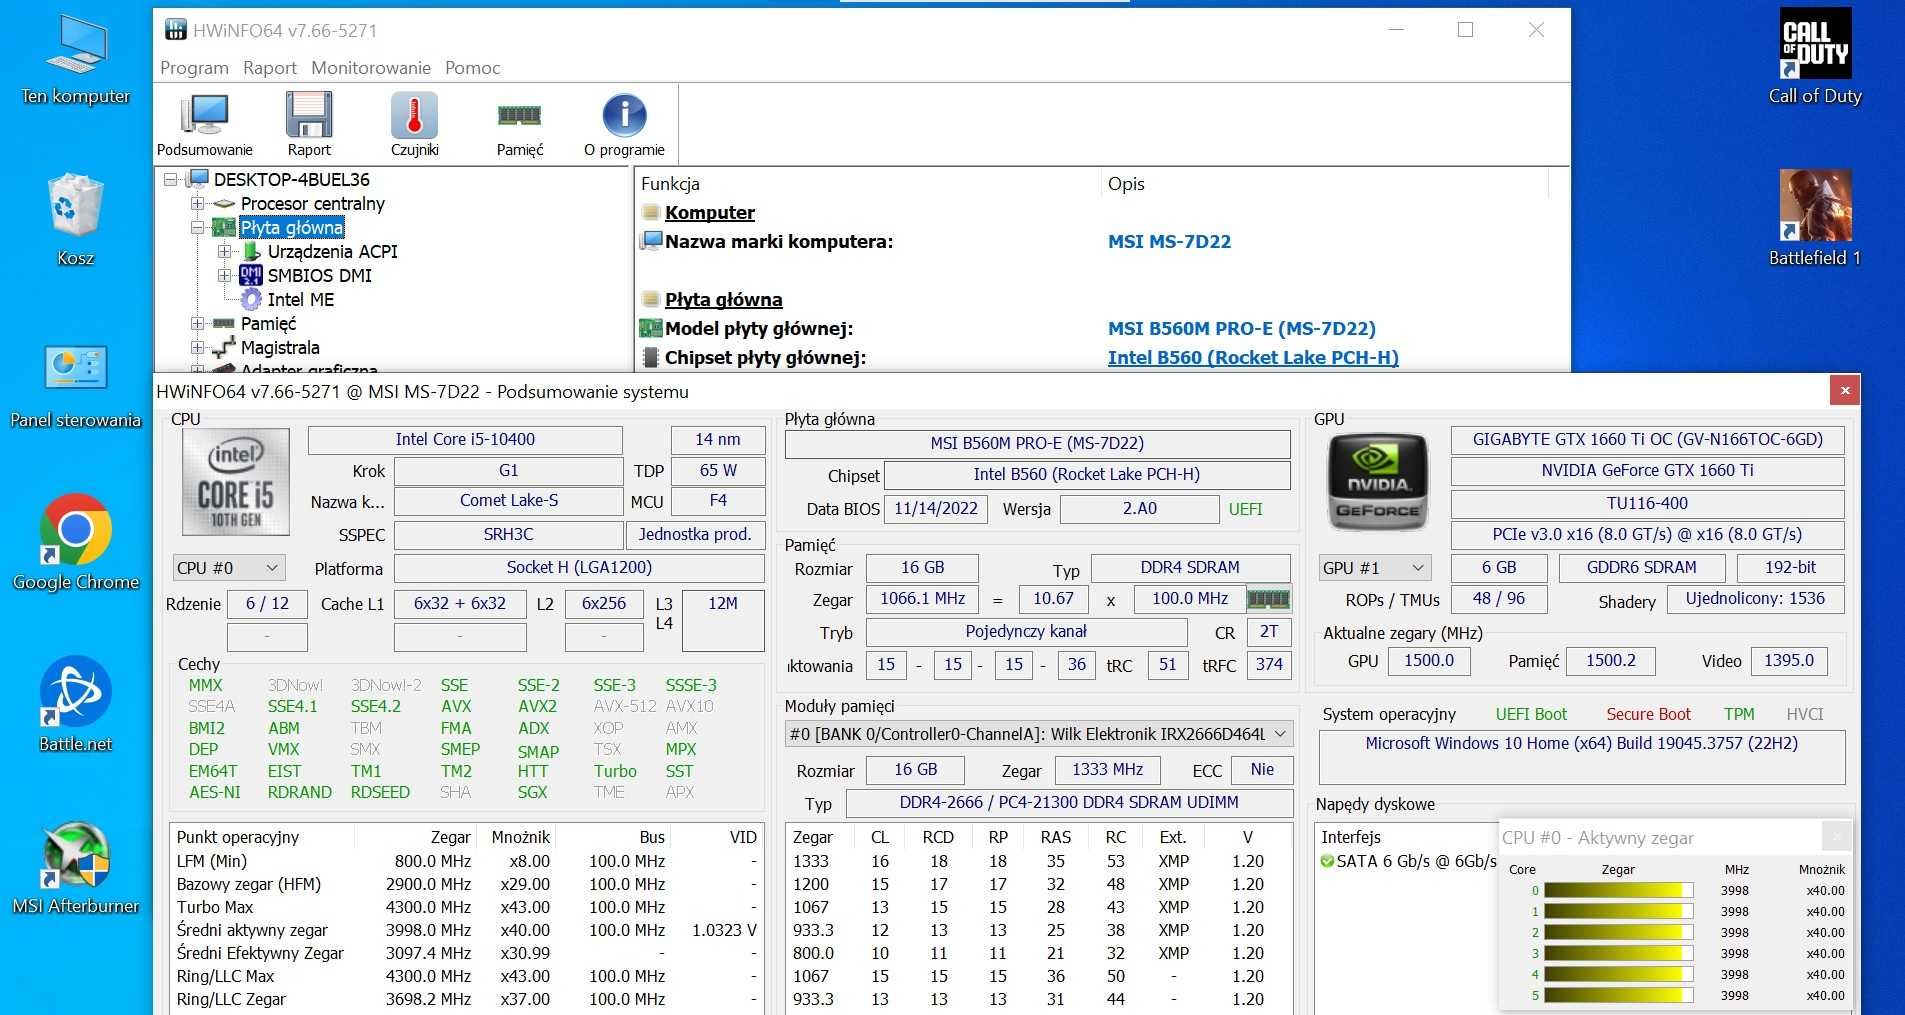Viewport: 1905px width, 1015px height.
Task: Click the Secure Boot status label
Action: pos(1648,714)
